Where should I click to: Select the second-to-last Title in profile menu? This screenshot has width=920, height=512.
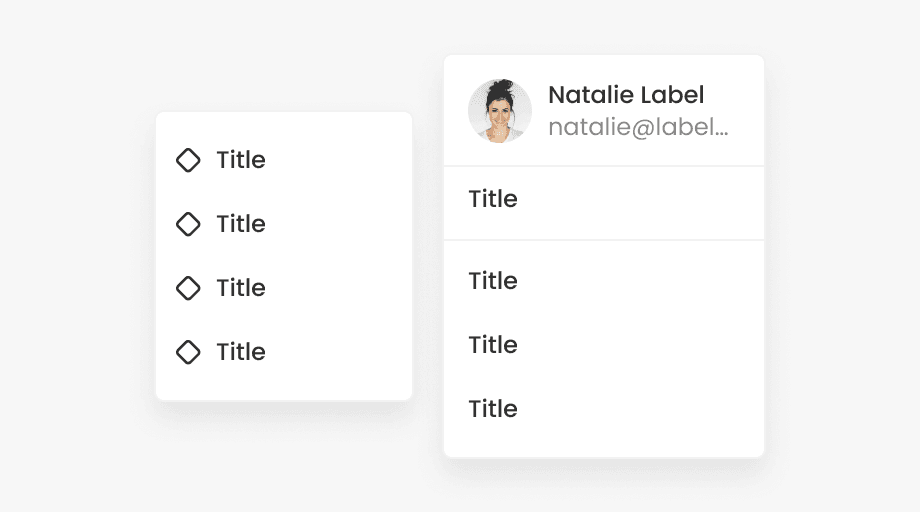(x=493, y=345)
